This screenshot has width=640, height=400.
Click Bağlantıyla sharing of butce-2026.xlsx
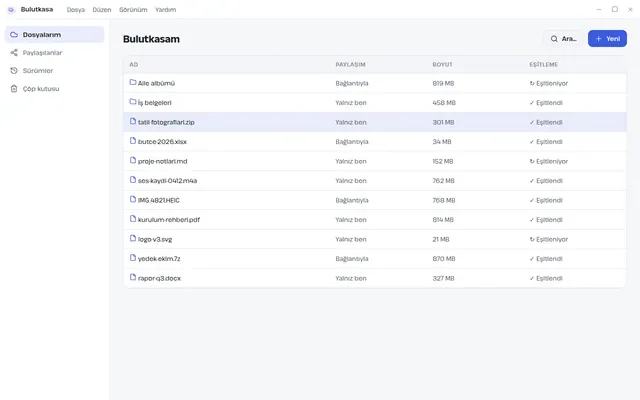pos(352,142)
